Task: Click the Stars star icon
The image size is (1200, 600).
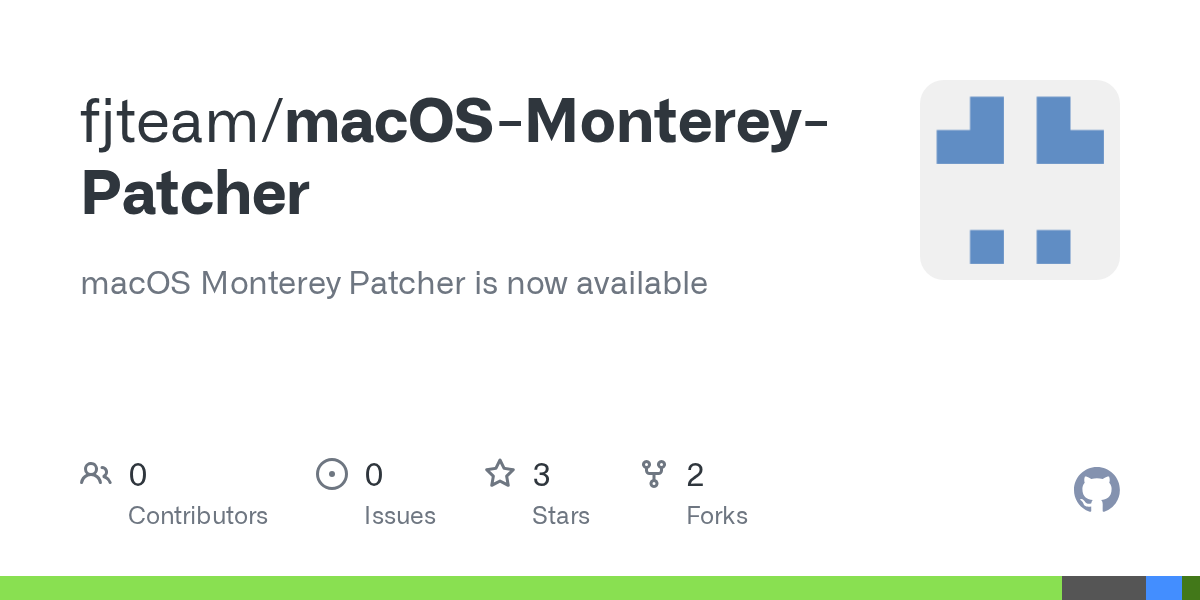Action: coord(500,473)
